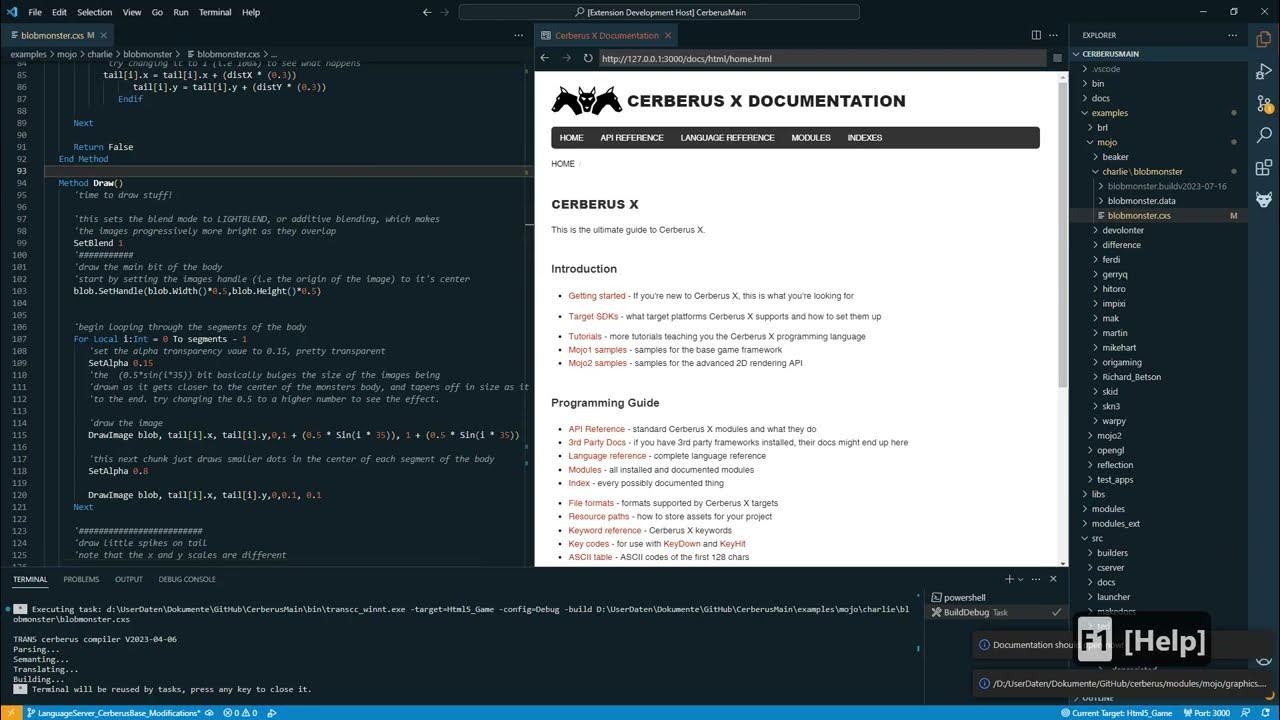Expand the beaker folder
The height and width of the screenshot is (720, 1280).
[x=1115, y=157]
